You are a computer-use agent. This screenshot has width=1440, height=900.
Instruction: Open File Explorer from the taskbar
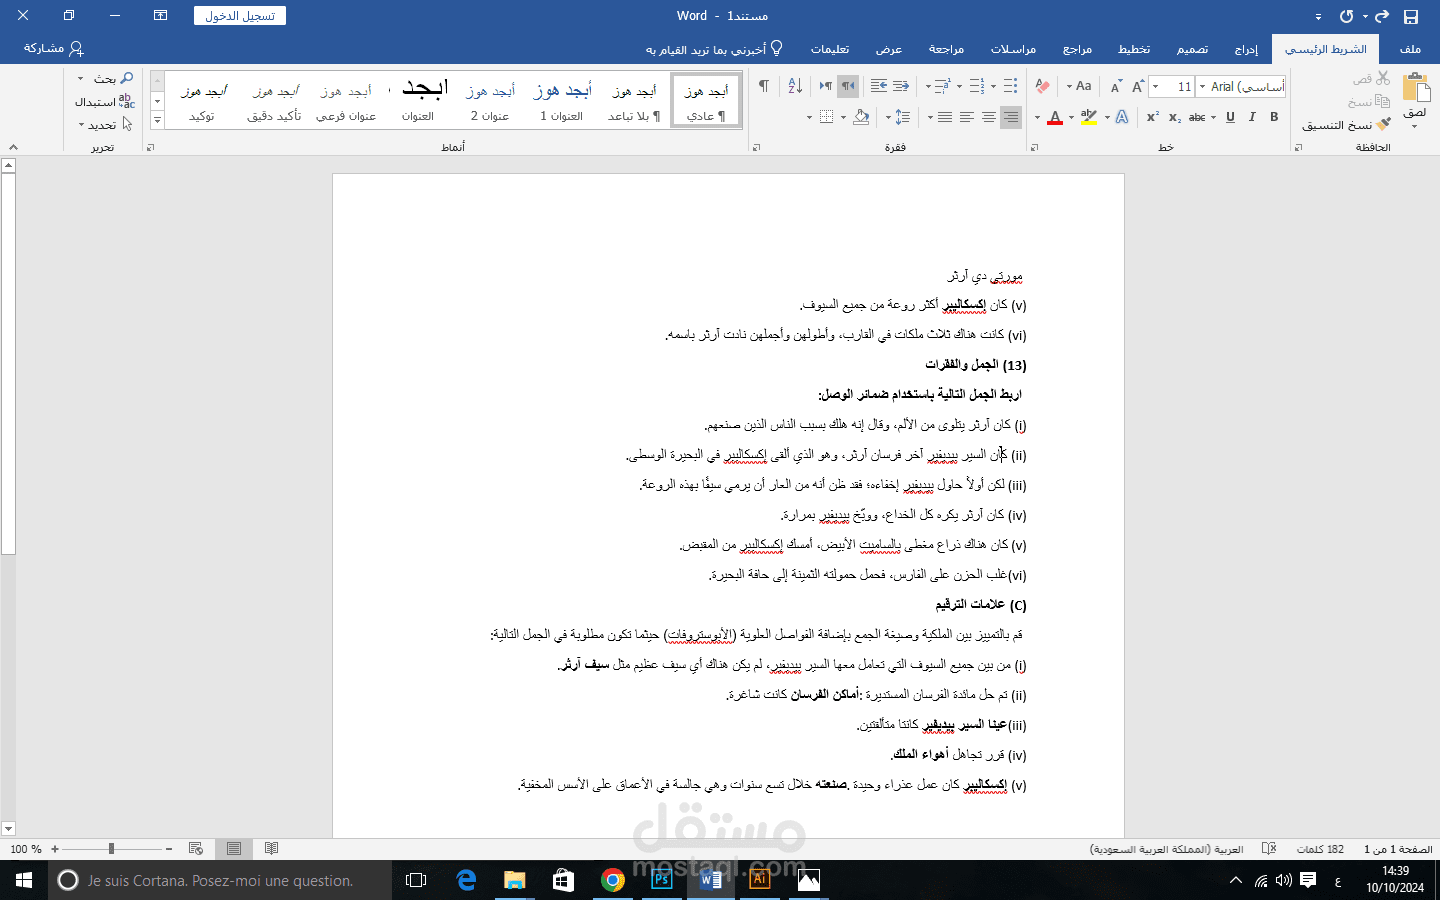click(515, 880)
